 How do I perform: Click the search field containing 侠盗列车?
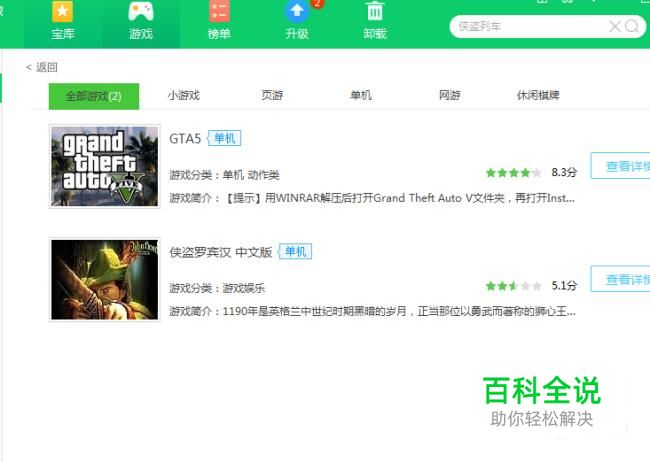tap(548, 27)
